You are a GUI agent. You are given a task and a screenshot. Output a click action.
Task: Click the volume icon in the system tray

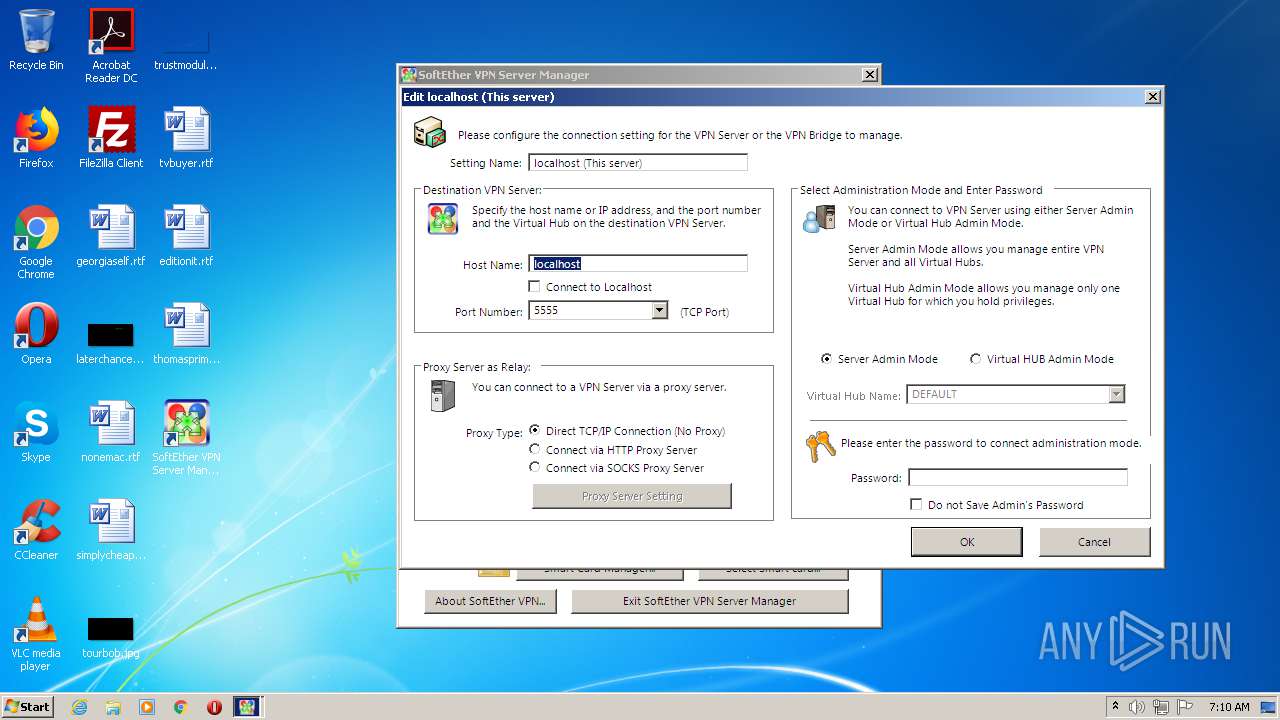[1137, 707]
